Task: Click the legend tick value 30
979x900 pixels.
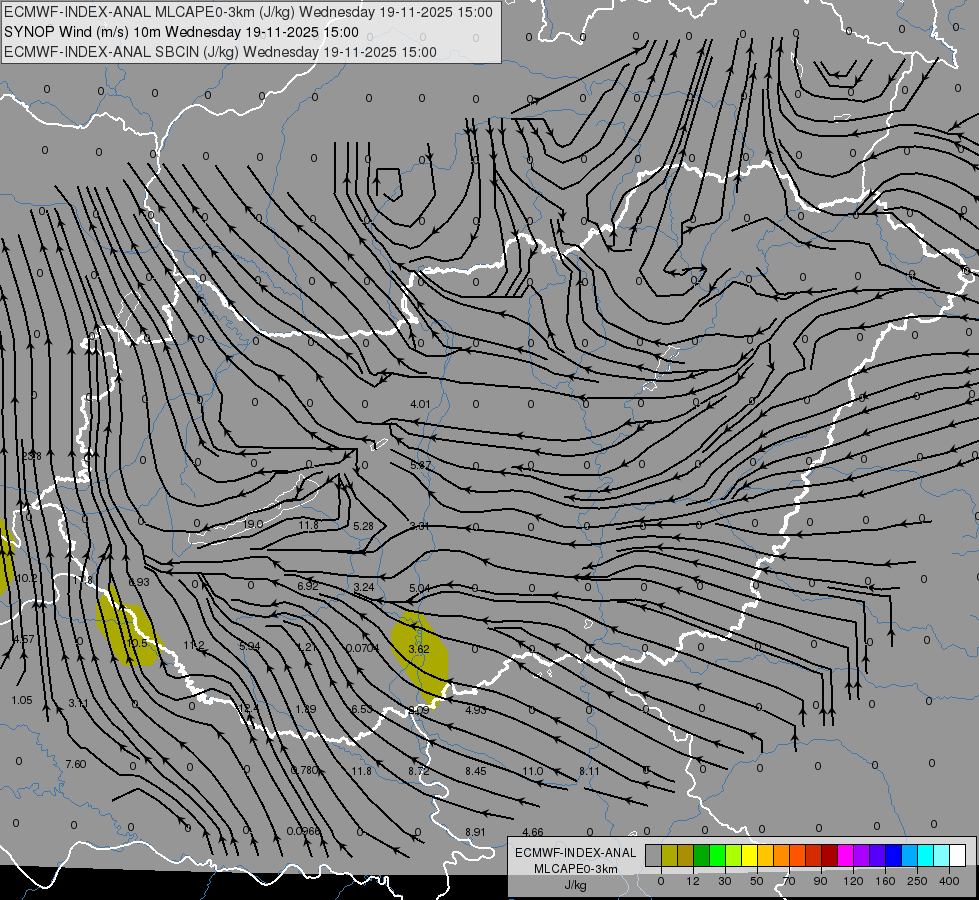Action: tap(725, 881)
